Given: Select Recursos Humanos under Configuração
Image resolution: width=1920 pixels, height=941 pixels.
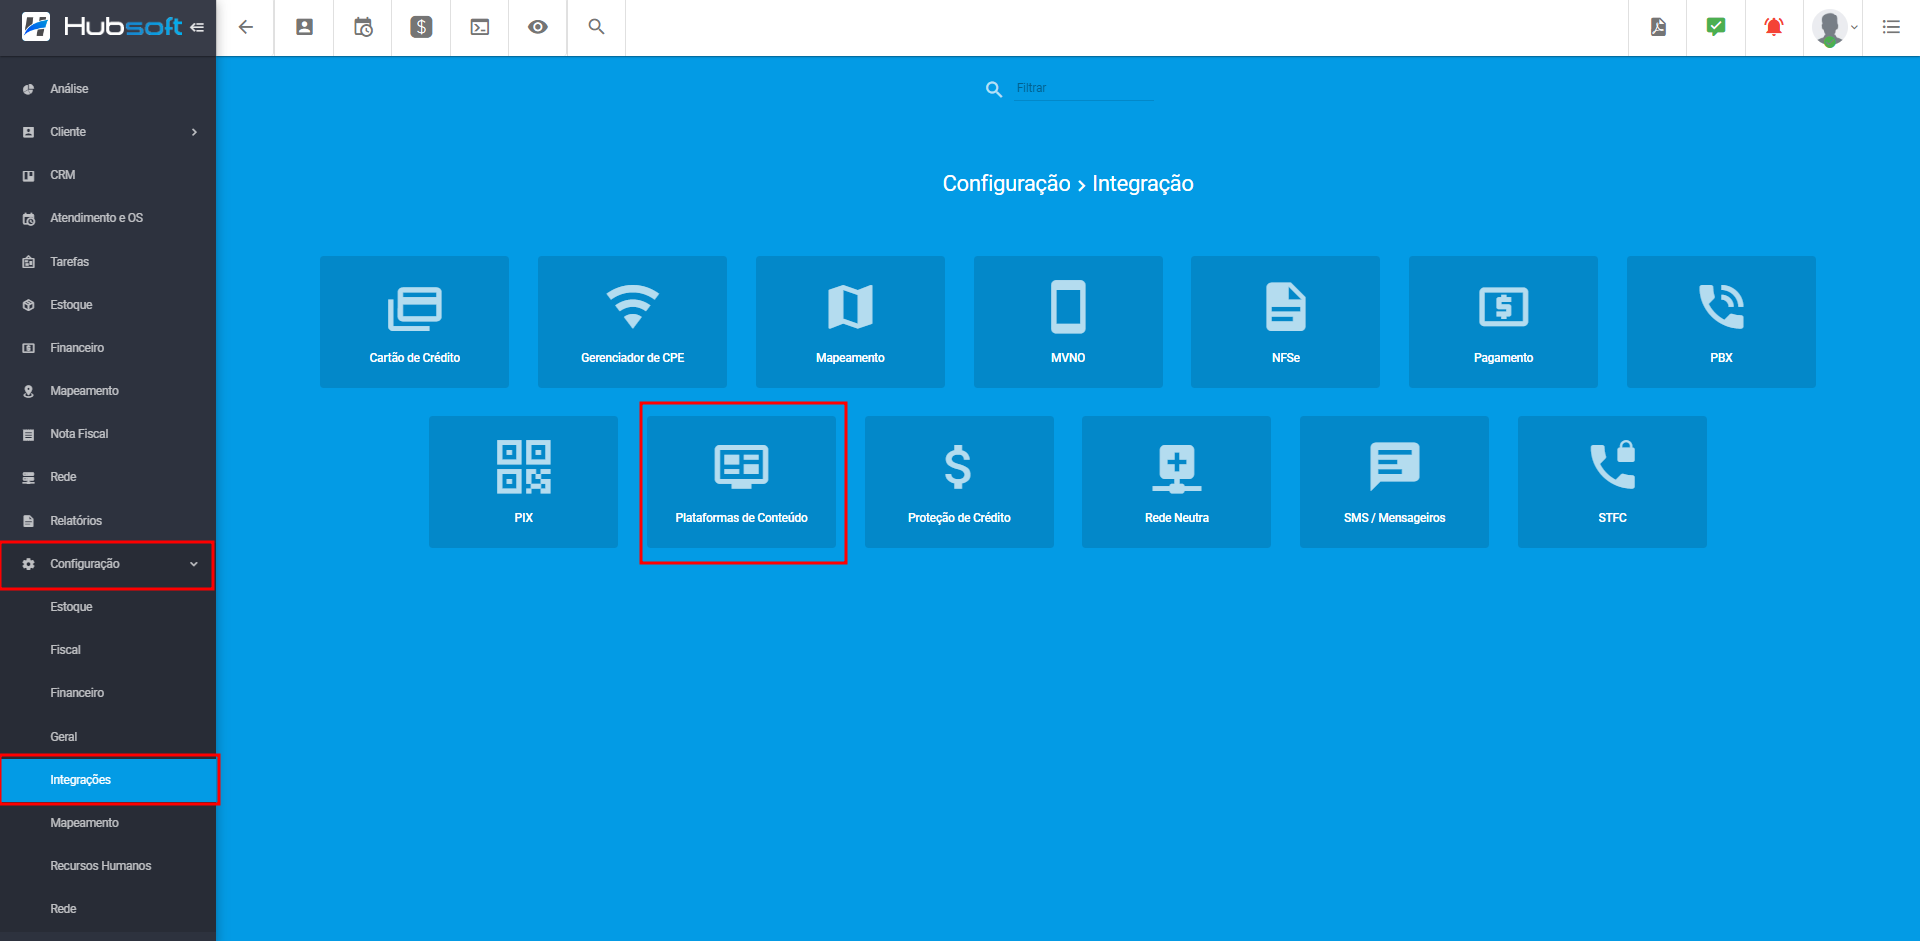Looking at the screenshot, I should [108, 866].
